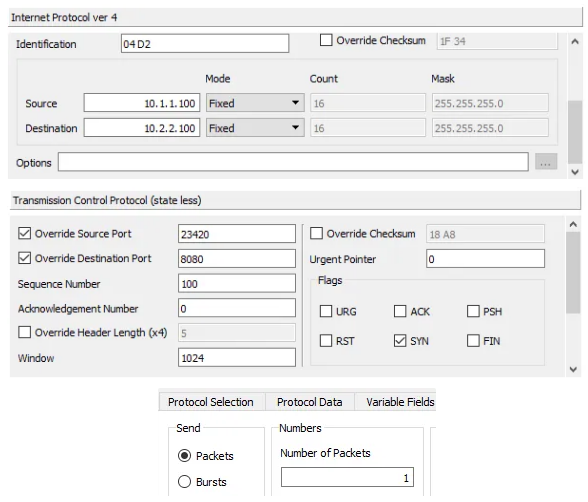The height and width of the screenshot is (502, 588).
Task: Click the Source Count field
Action: [x=368, y=103]
